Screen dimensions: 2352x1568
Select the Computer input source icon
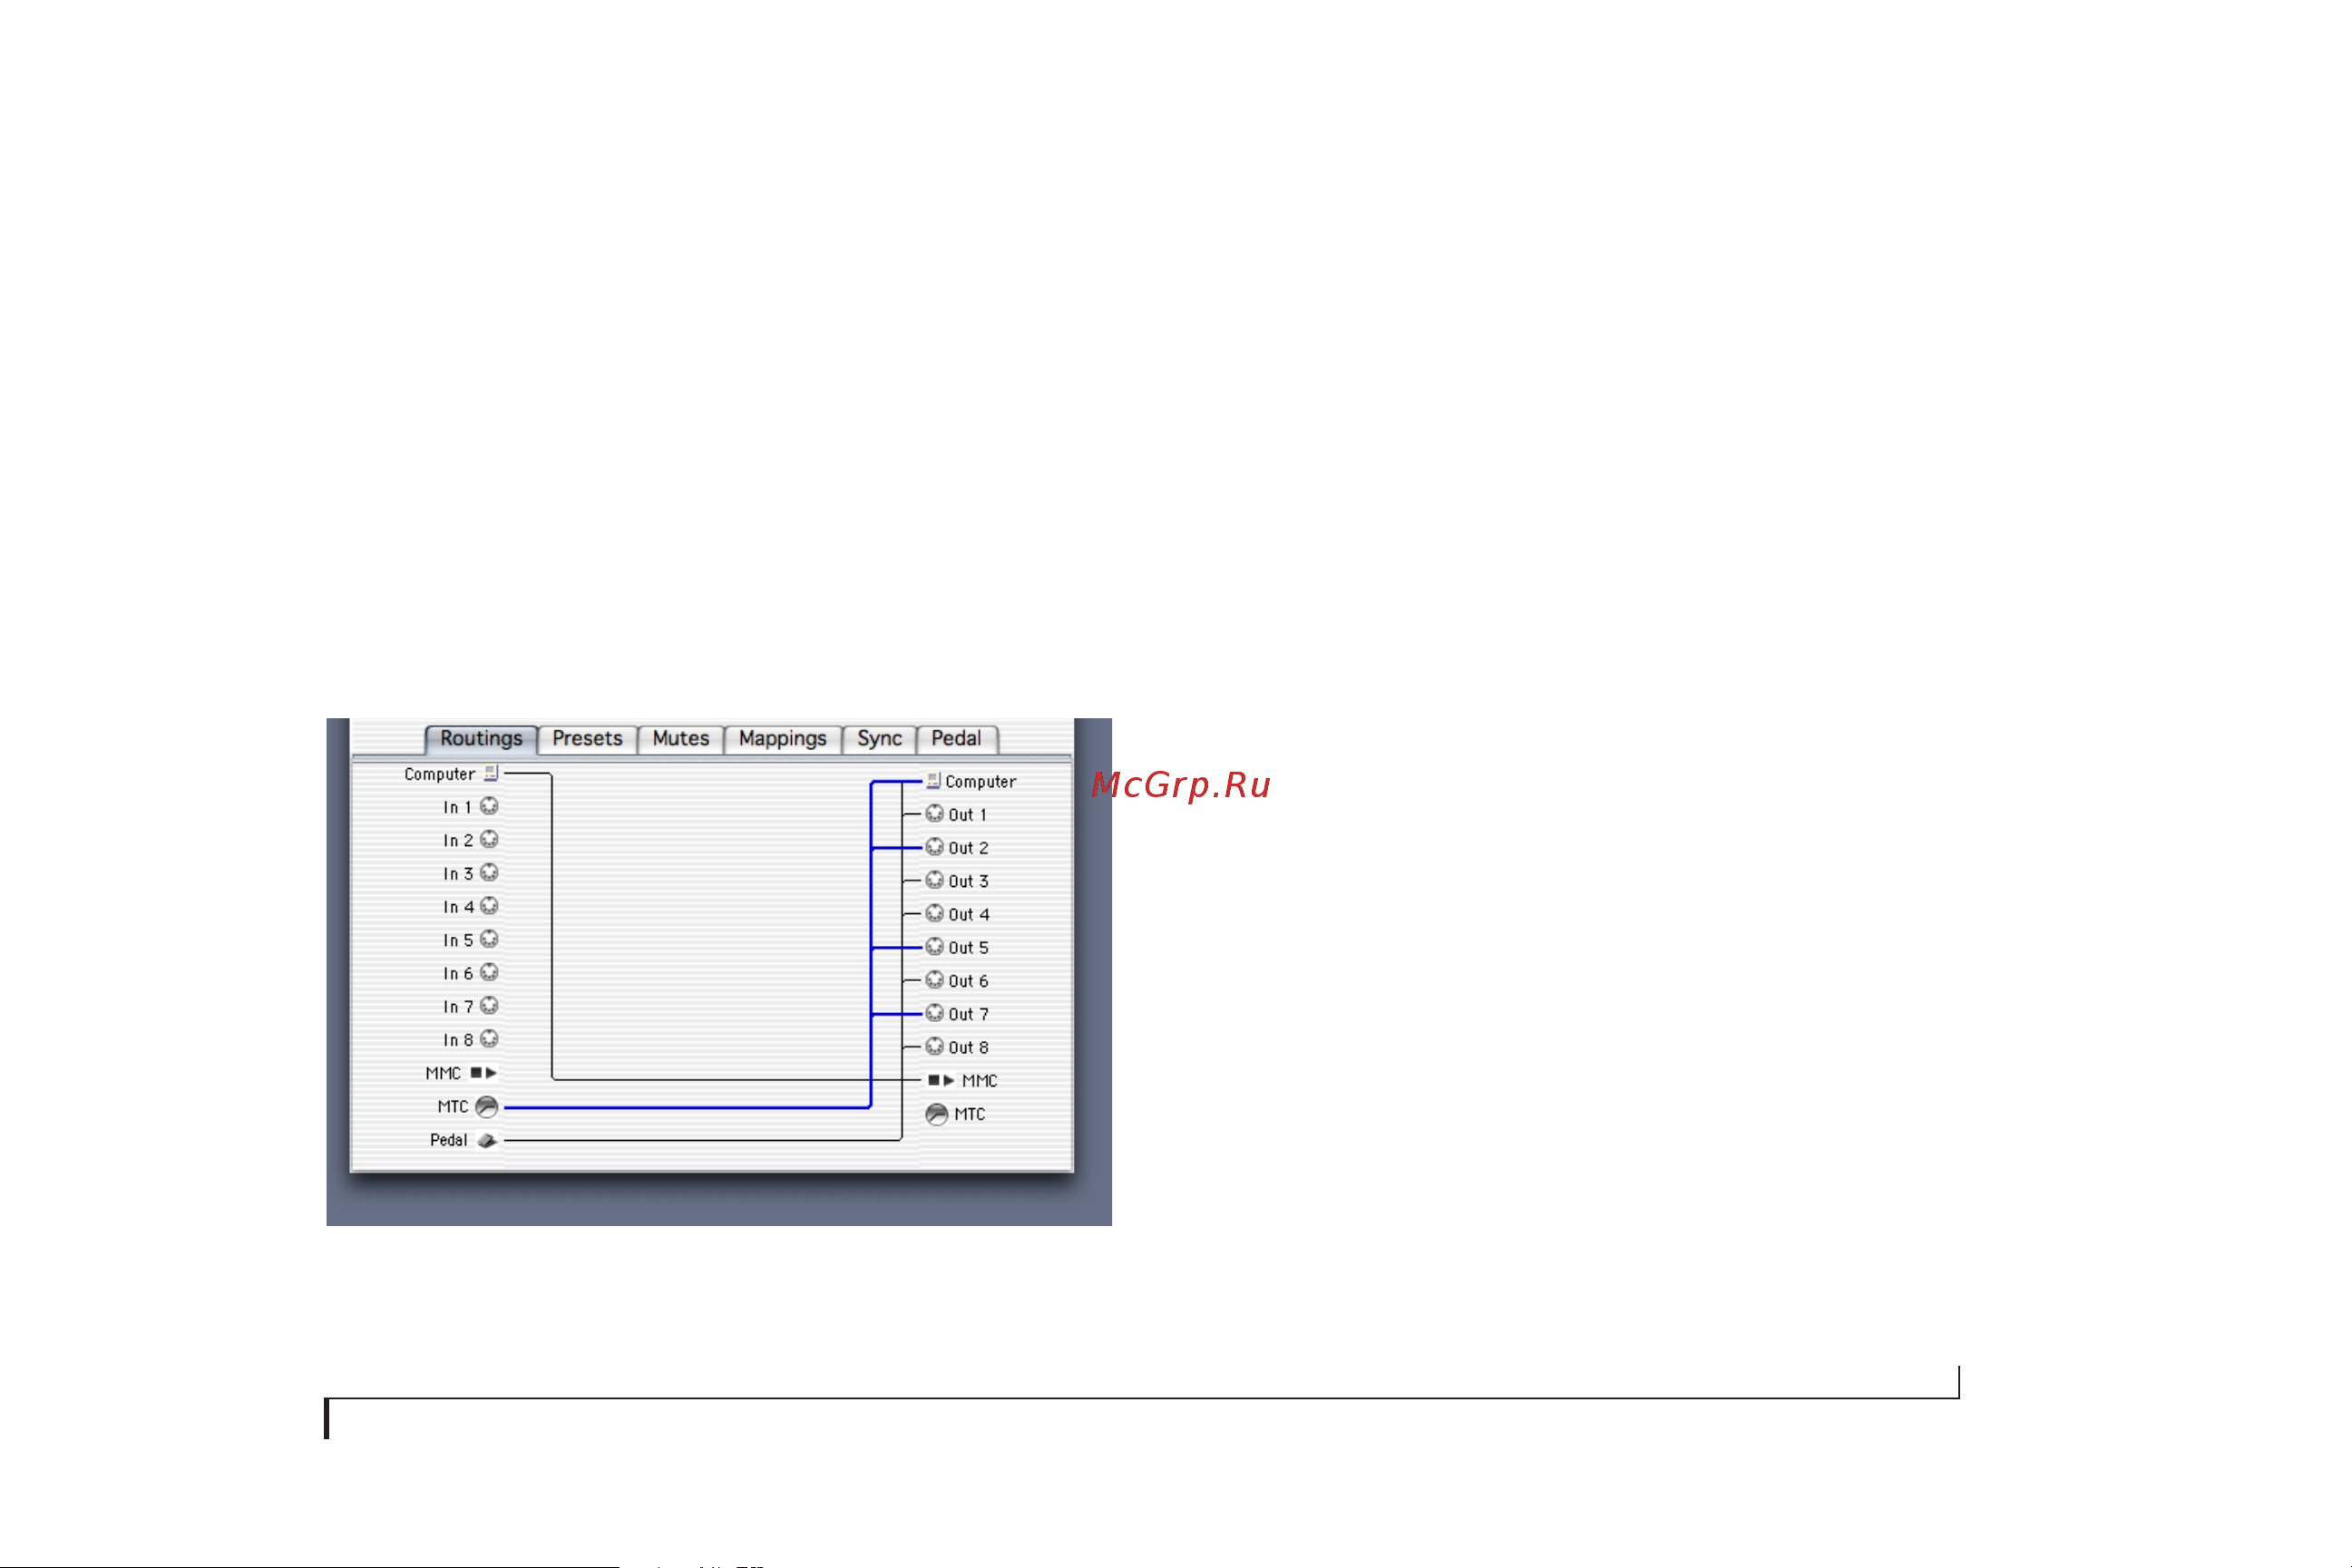490,773
